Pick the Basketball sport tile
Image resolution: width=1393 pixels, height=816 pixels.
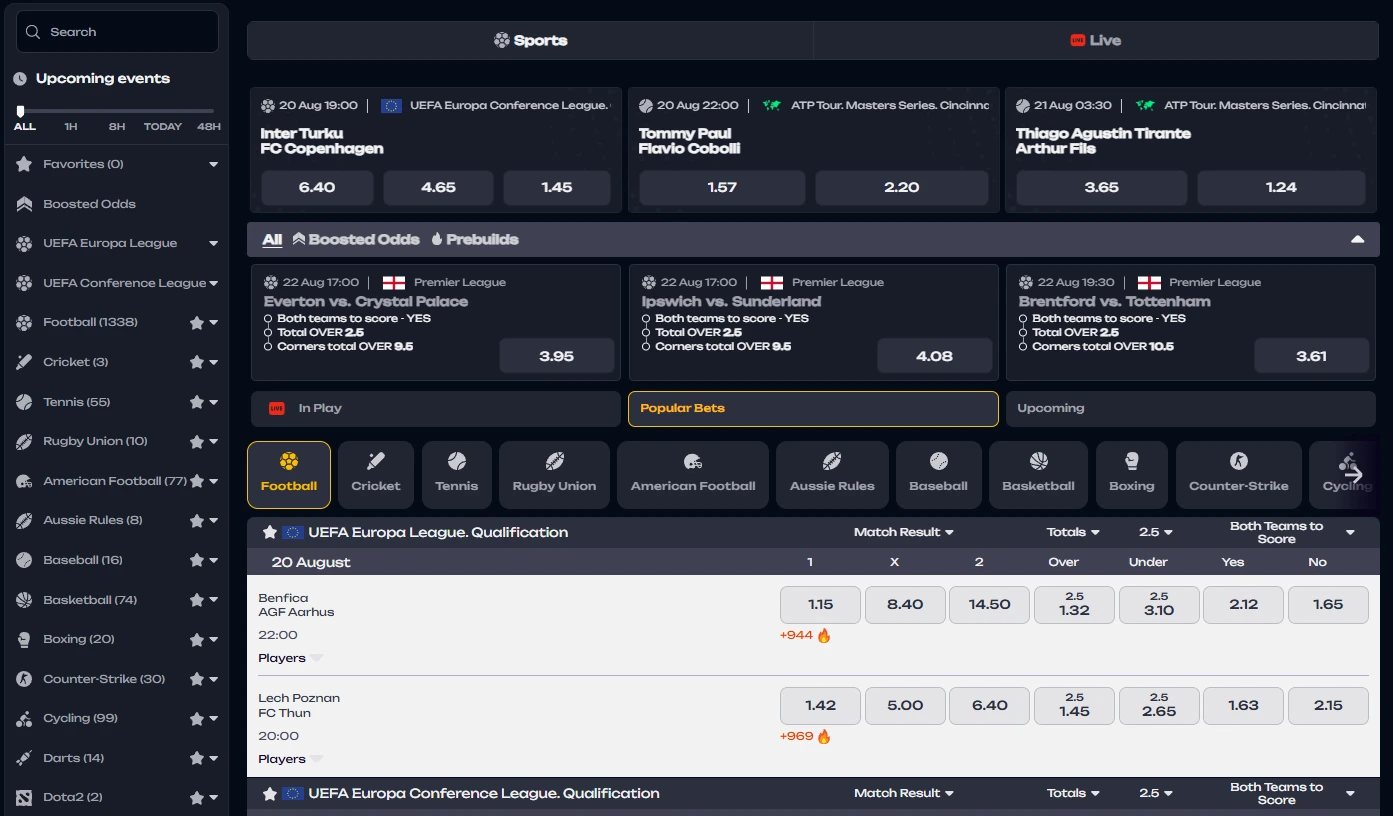pos(1038,475)
